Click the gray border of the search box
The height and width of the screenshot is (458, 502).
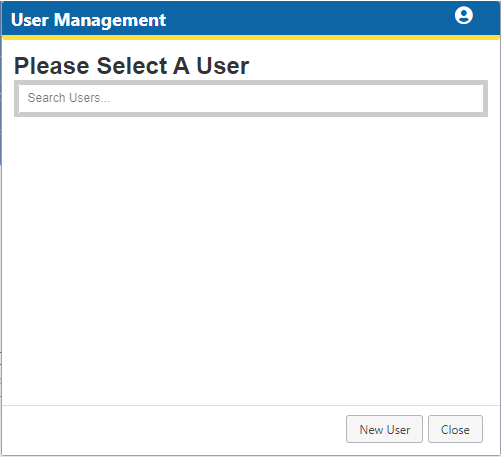click(x=251, y=82)
